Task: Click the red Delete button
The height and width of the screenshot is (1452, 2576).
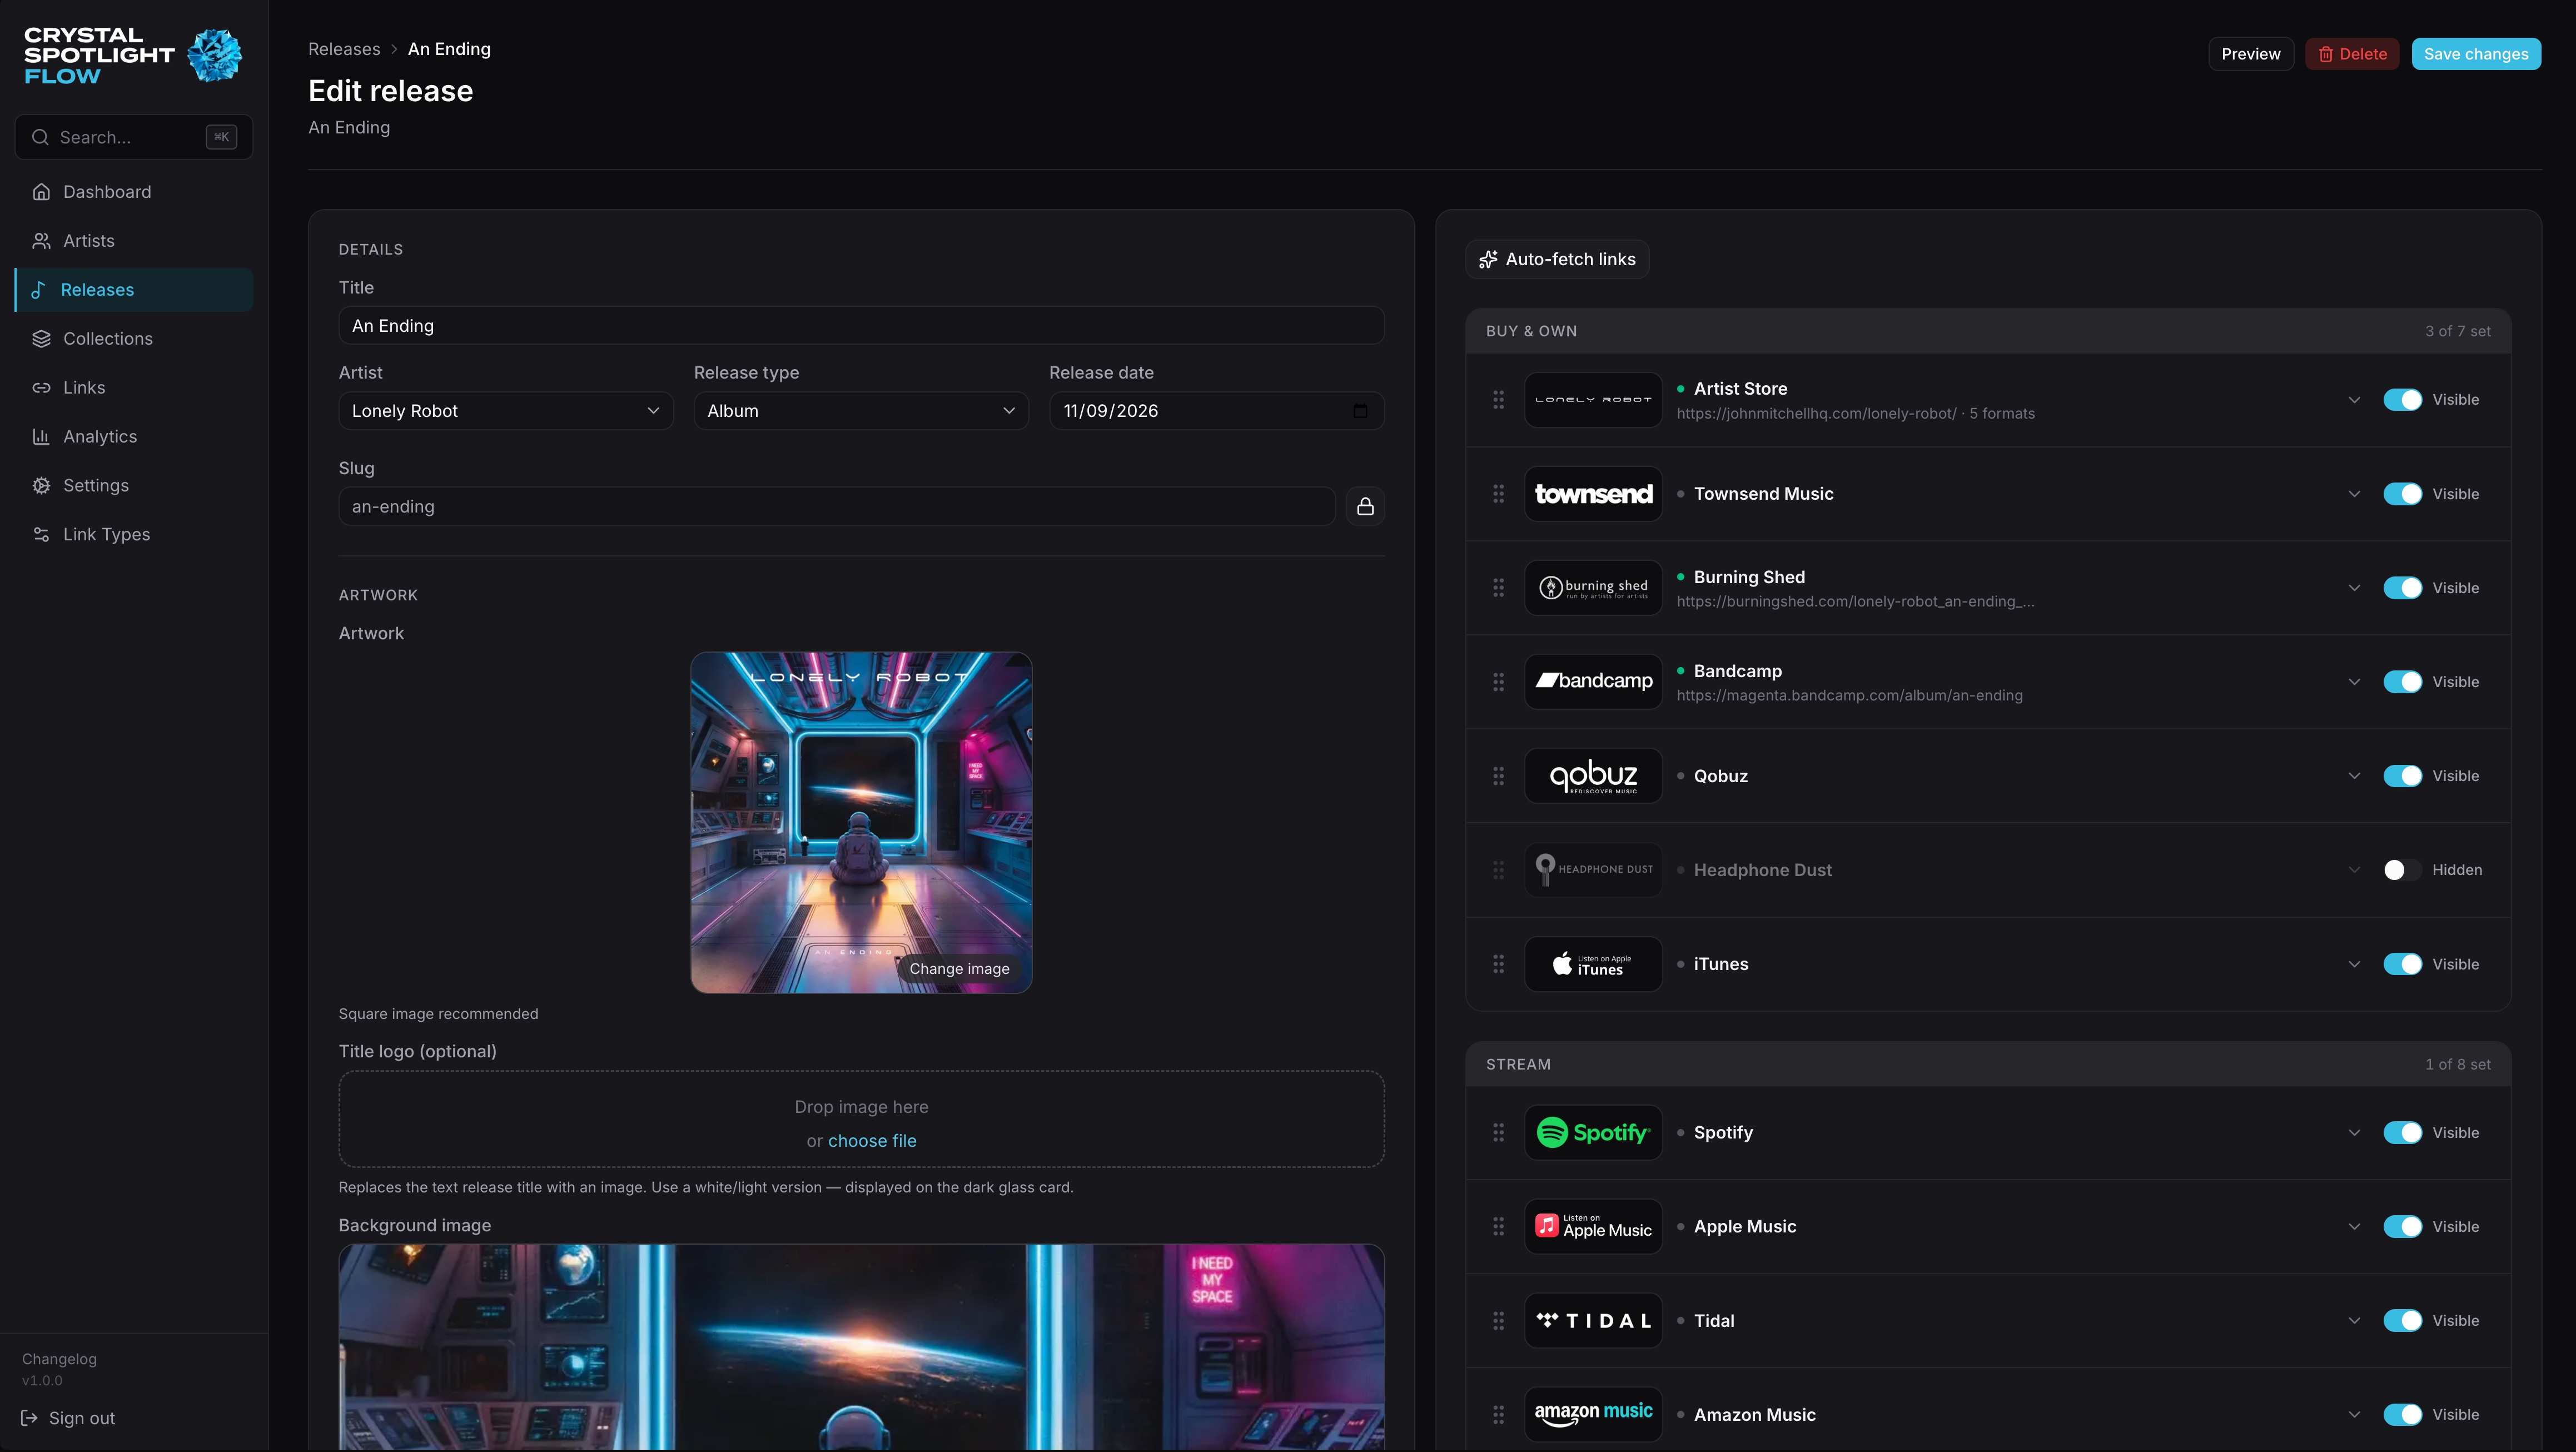Action: (x=2352, y=54)
